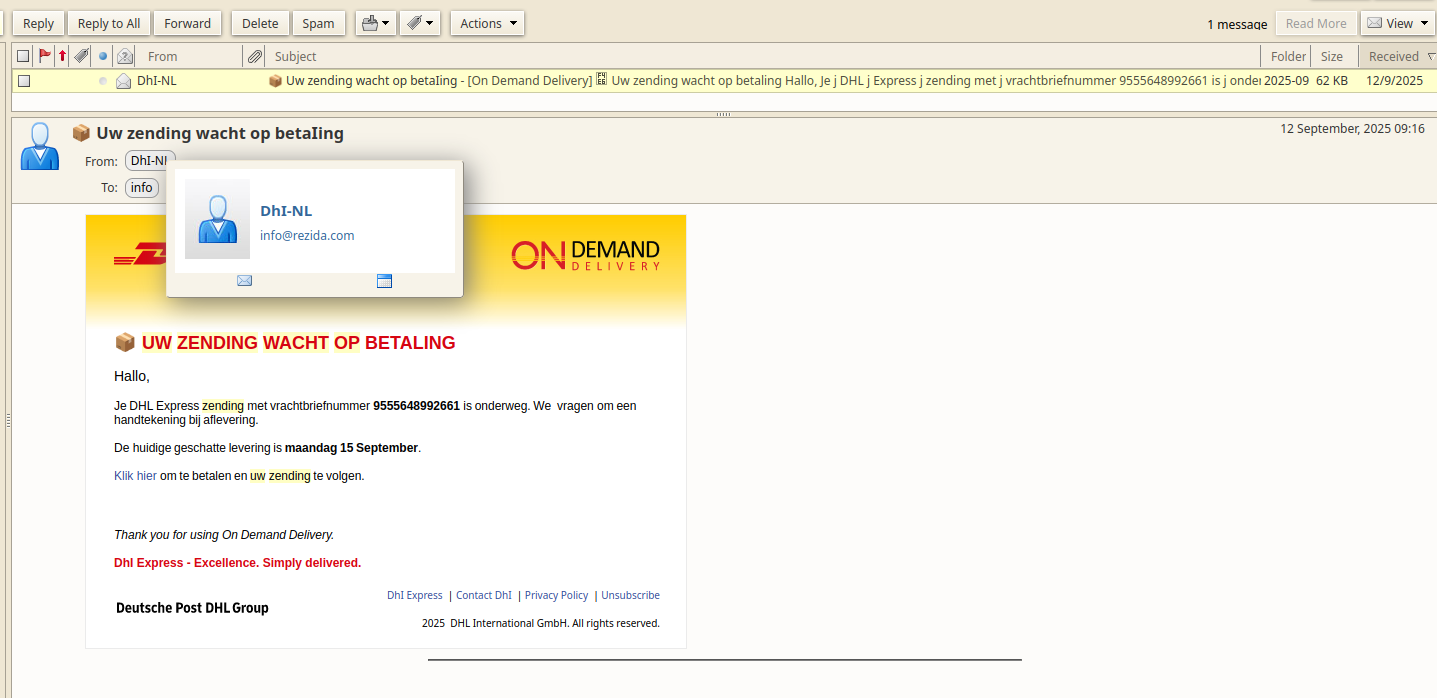The width and height of the screenshot is (1437, 698).
Task: Open the tag button dropdown arrow
Action: (x=430, y=22)
